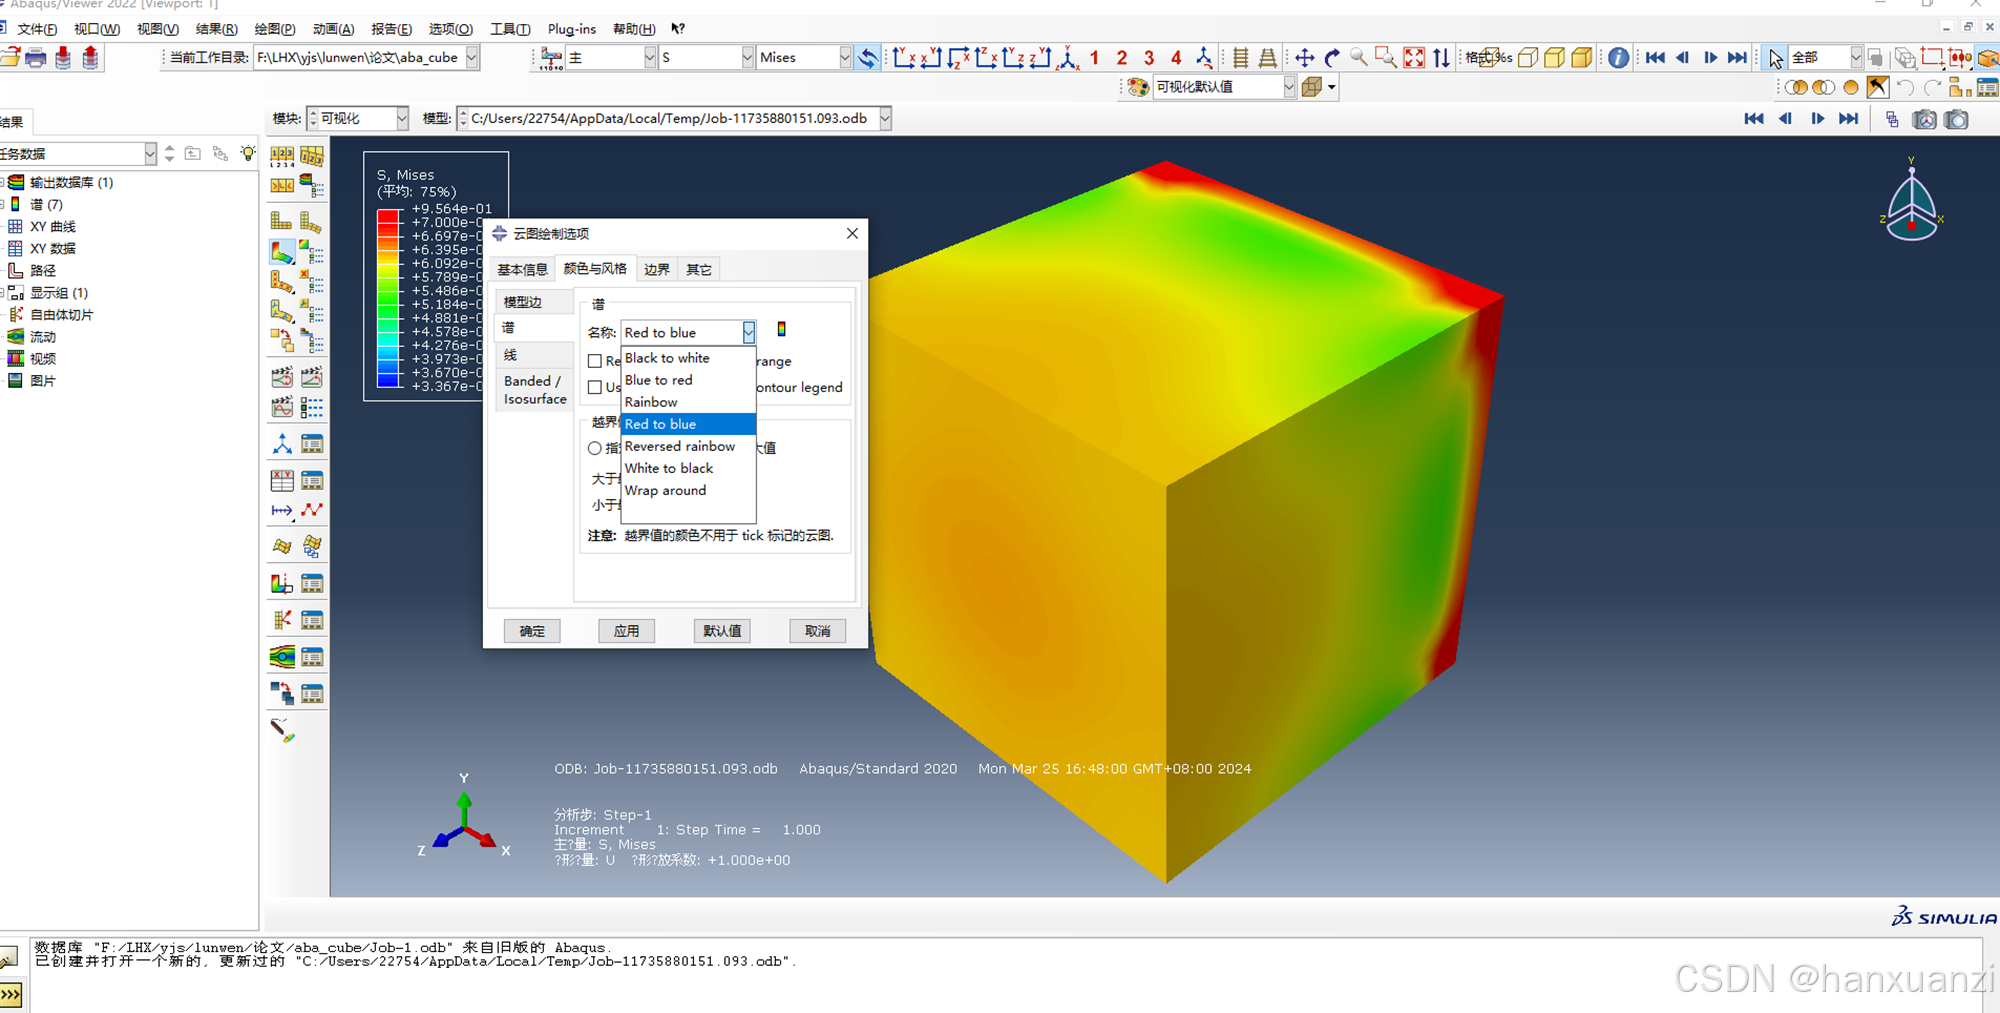Click the spectrum preview icon beside Red to blue
This screenshot has height=1013, width=2000.
tap(782, 329)
